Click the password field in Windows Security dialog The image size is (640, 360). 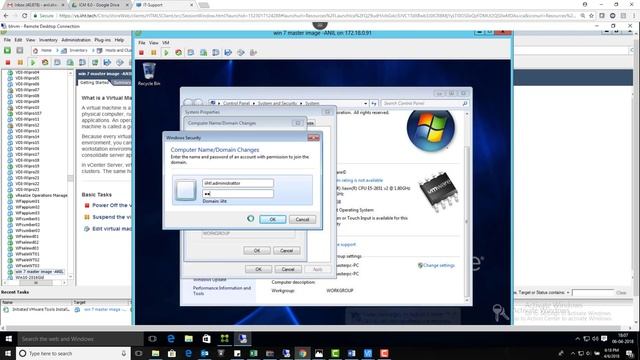[x=238, y=193]
